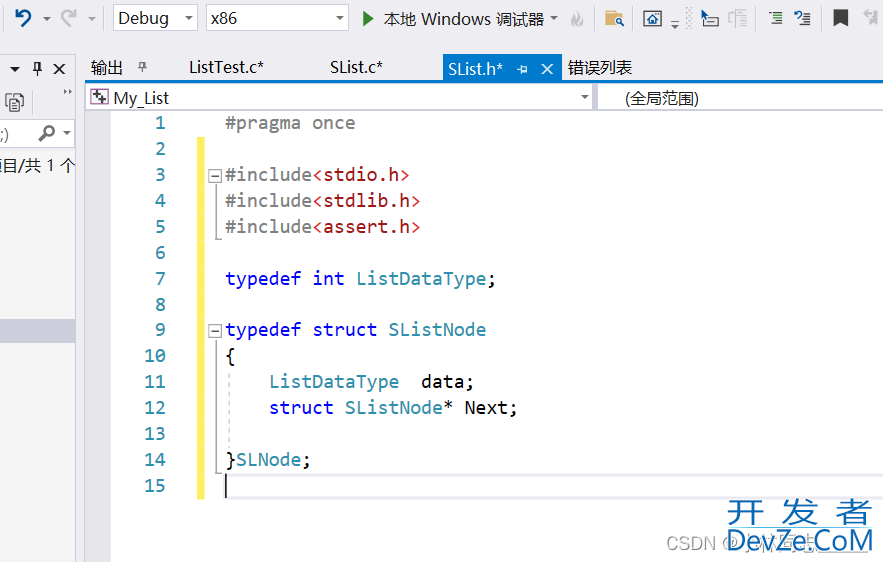Toggle auto-hide pin on the side panel
The image size is (883, 562).
[37, 69]
